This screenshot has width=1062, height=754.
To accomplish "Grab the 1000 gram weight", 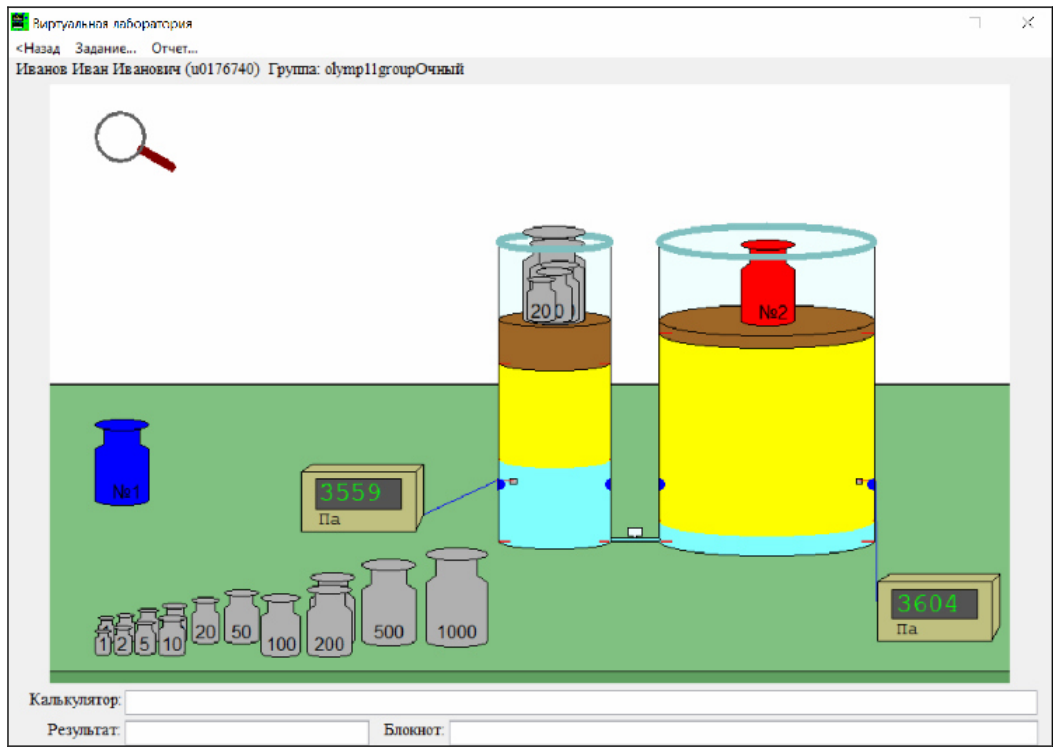I will click(x=456, y=598).
